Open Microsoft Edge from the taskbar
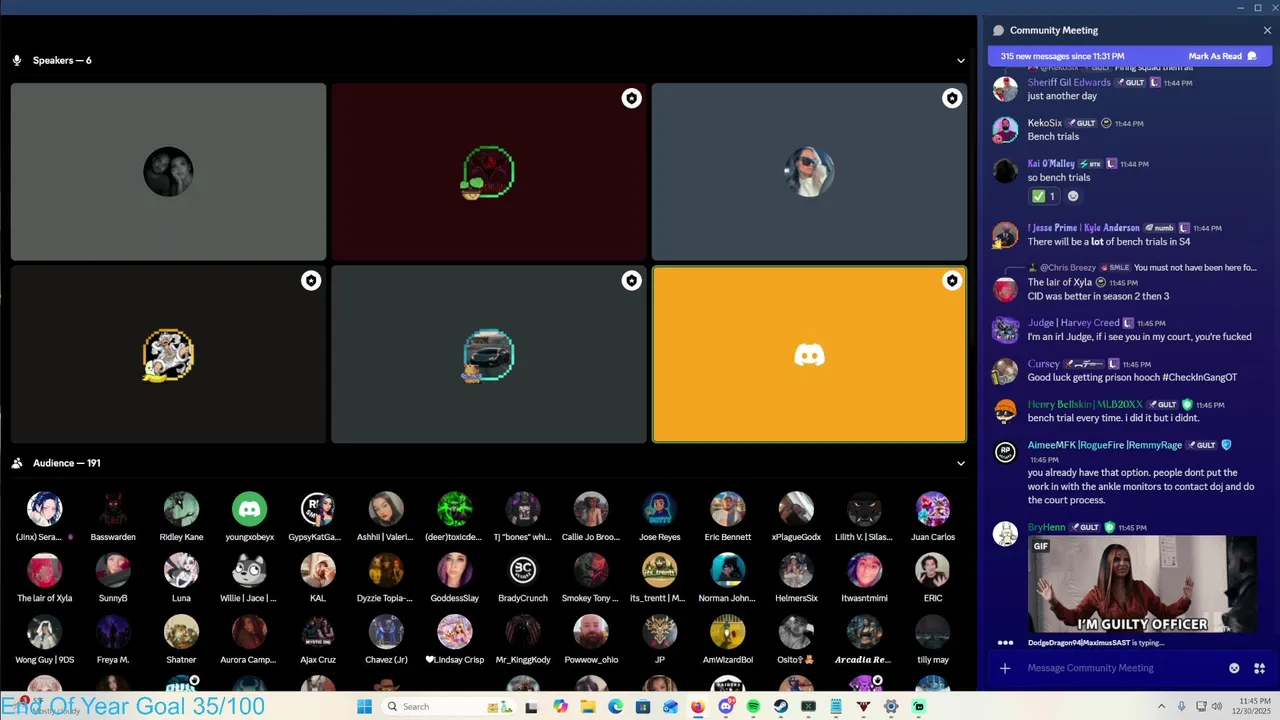The height and width of the screenshot is (720, 1280). 615,707
